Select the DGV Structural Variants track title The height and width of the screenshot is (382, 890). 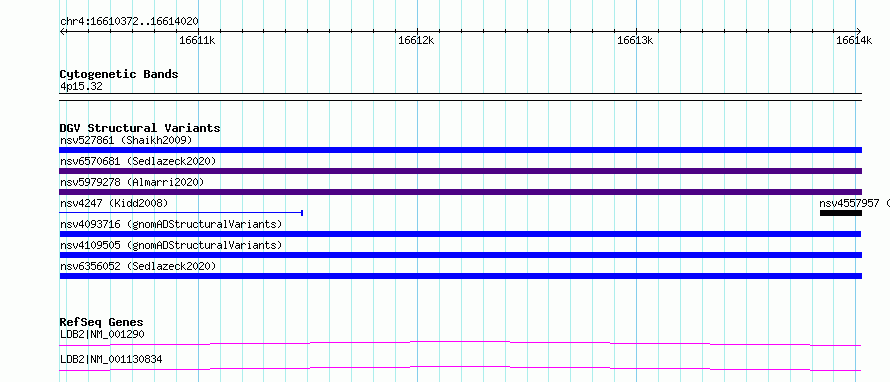pyautogui.click(x=140, y=128)
